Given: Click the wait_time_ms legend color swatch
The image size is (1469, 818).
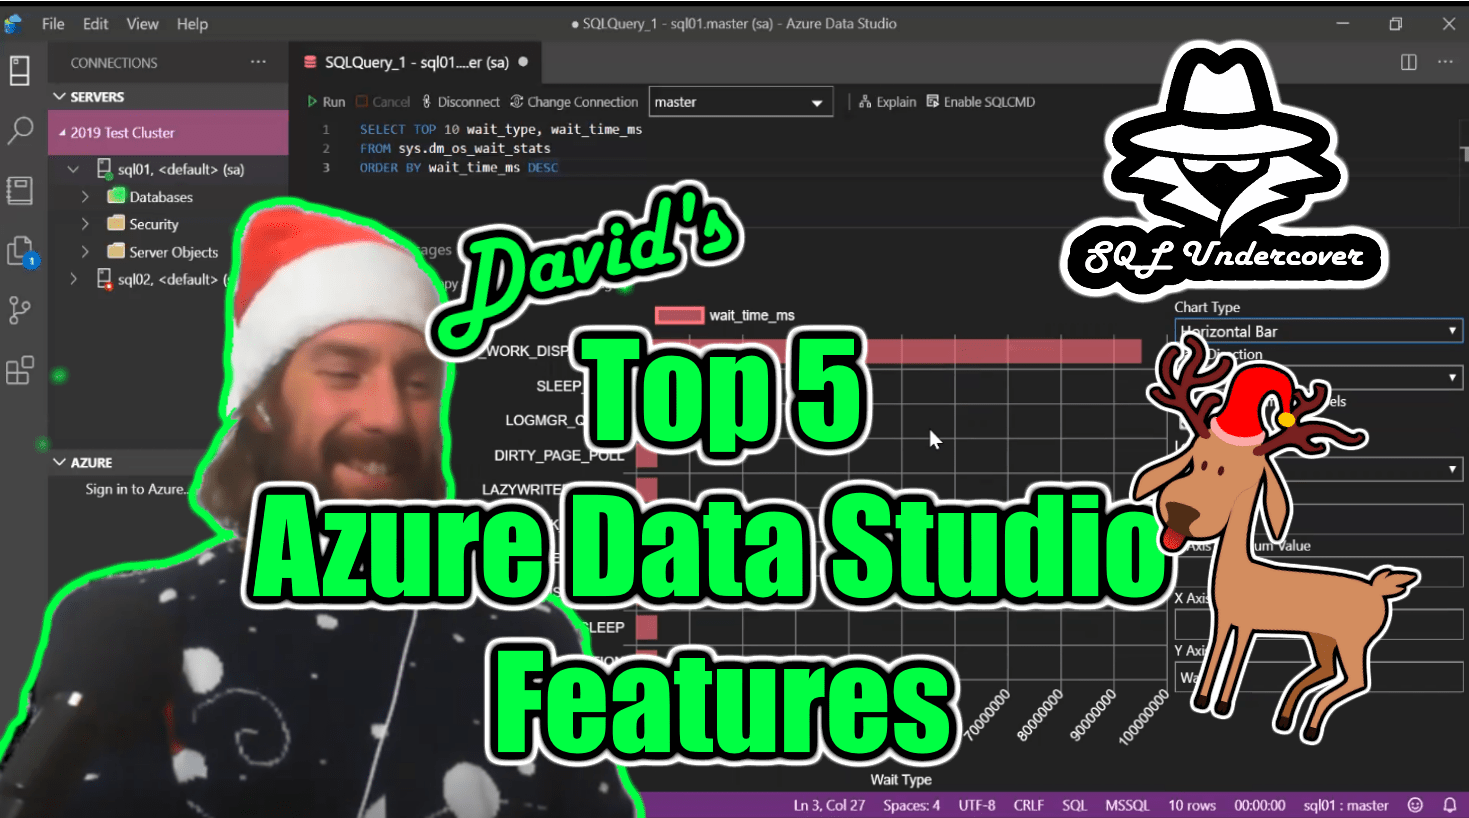Looking at the screenshot, I should point(679,315).
